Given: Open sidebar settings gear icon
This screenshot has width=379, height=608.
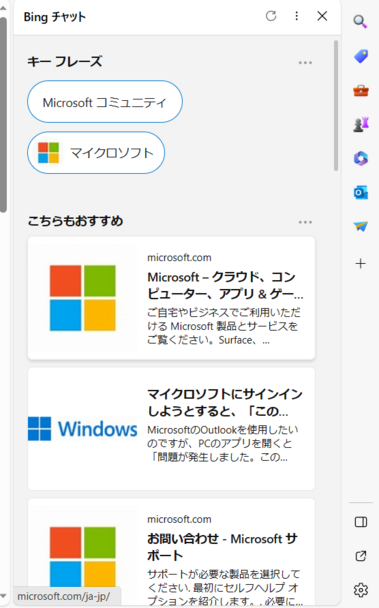Looking at the screenshot, I should click(361, 590).
